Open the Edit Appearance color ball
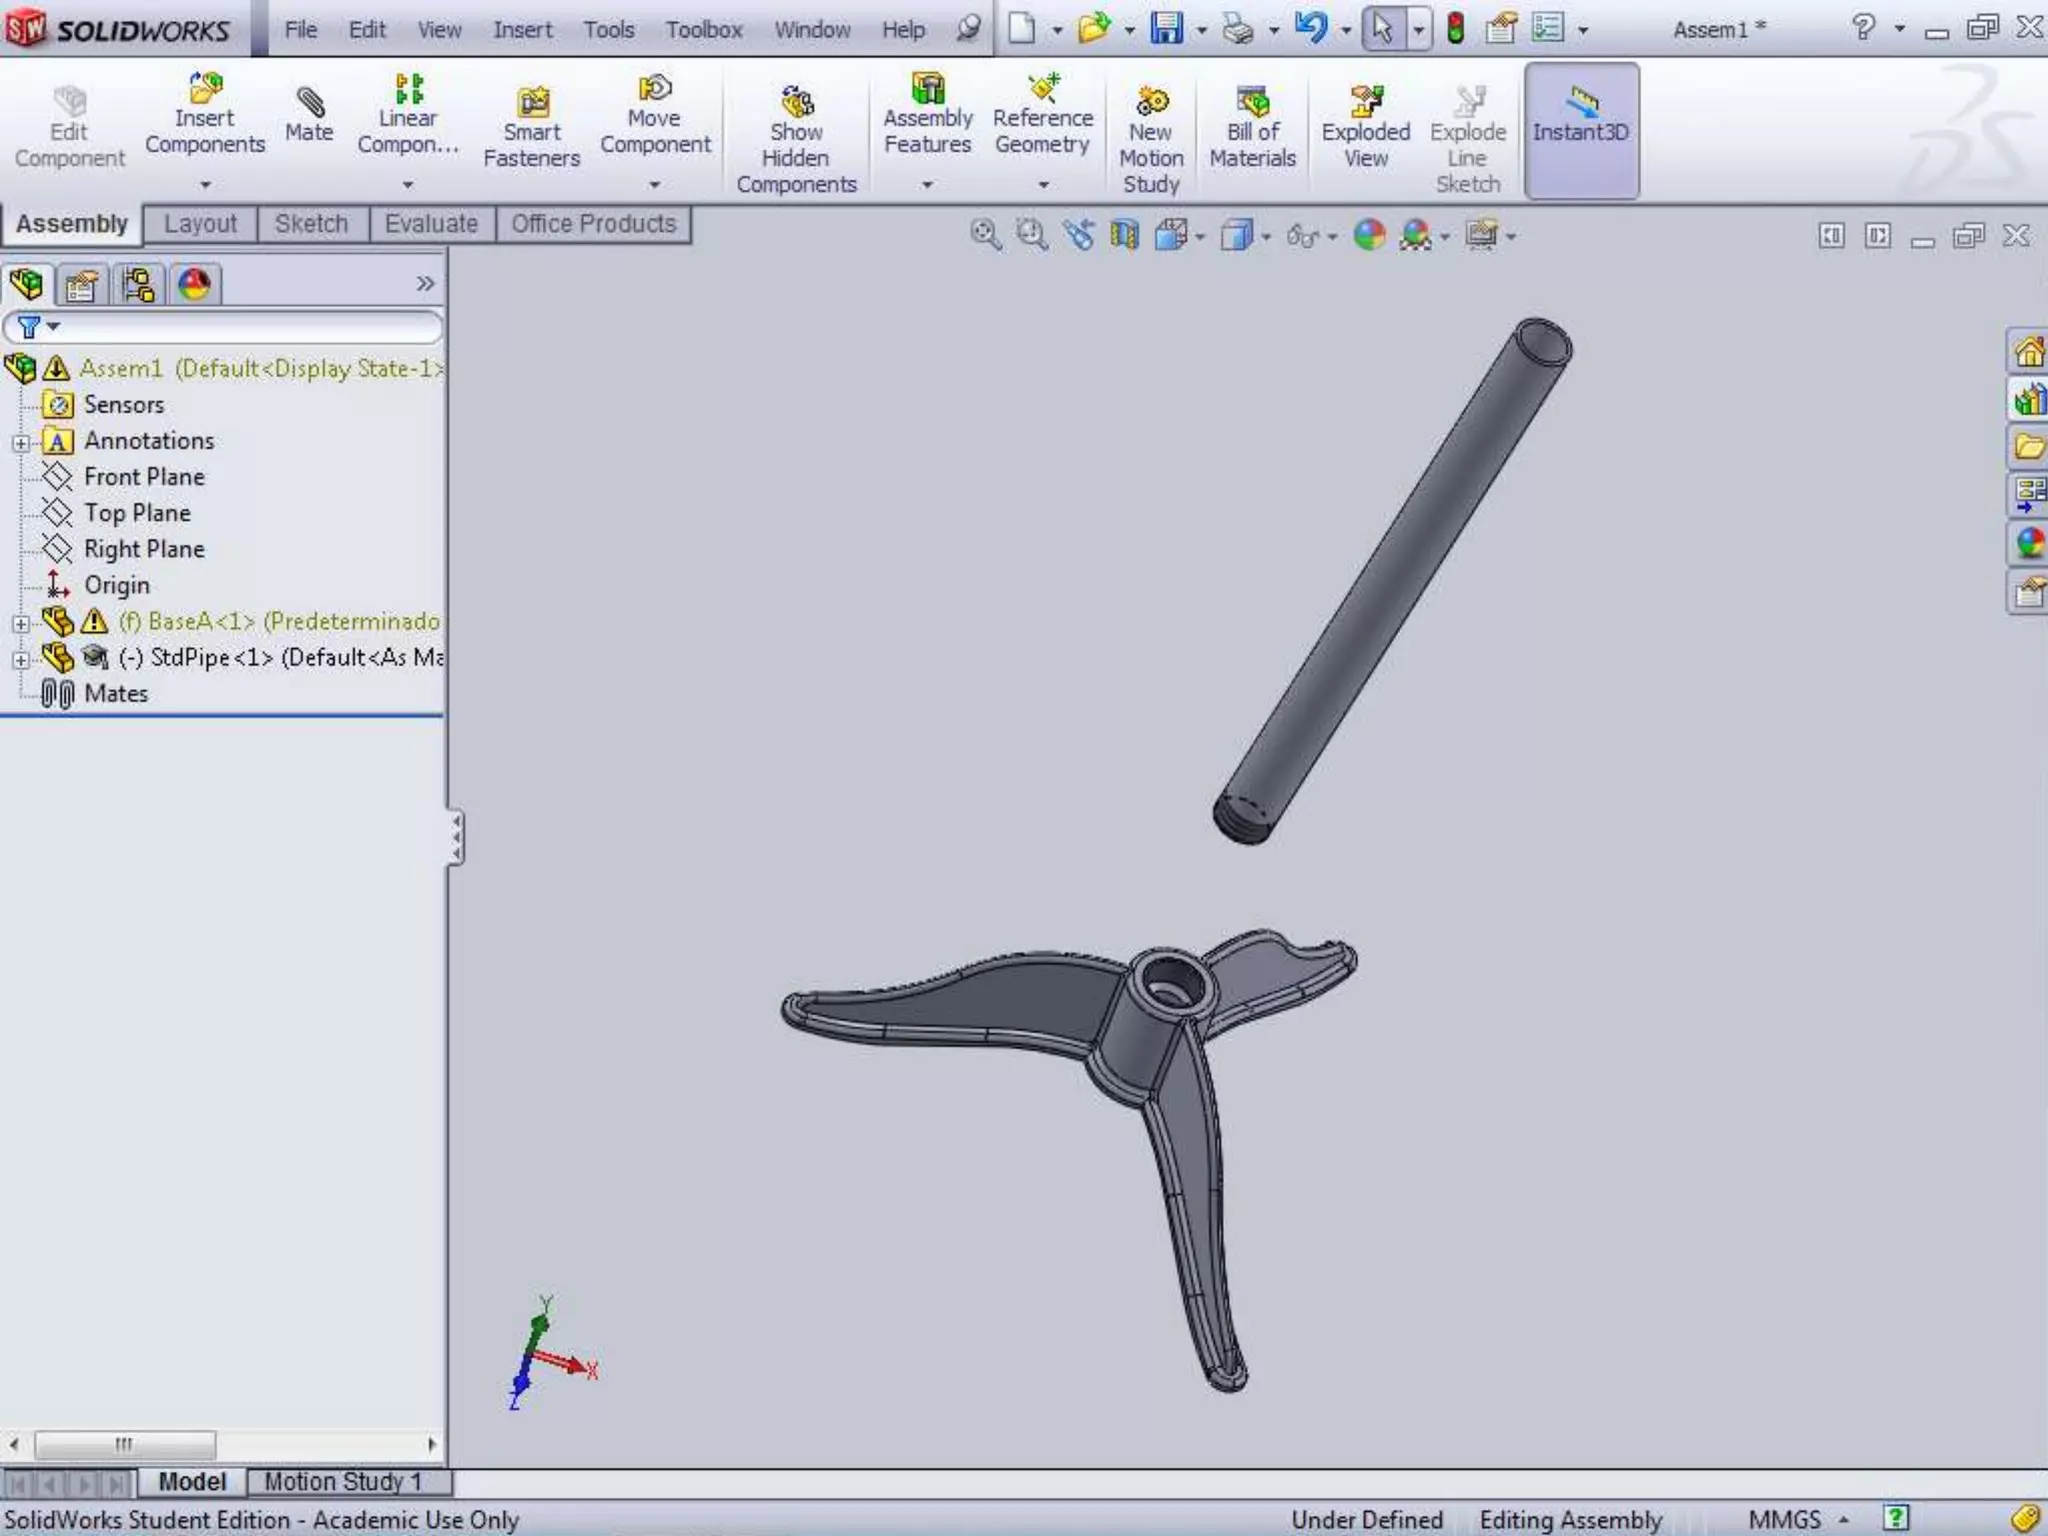Screen dimensions: 2048x1536 point(1369,236)
